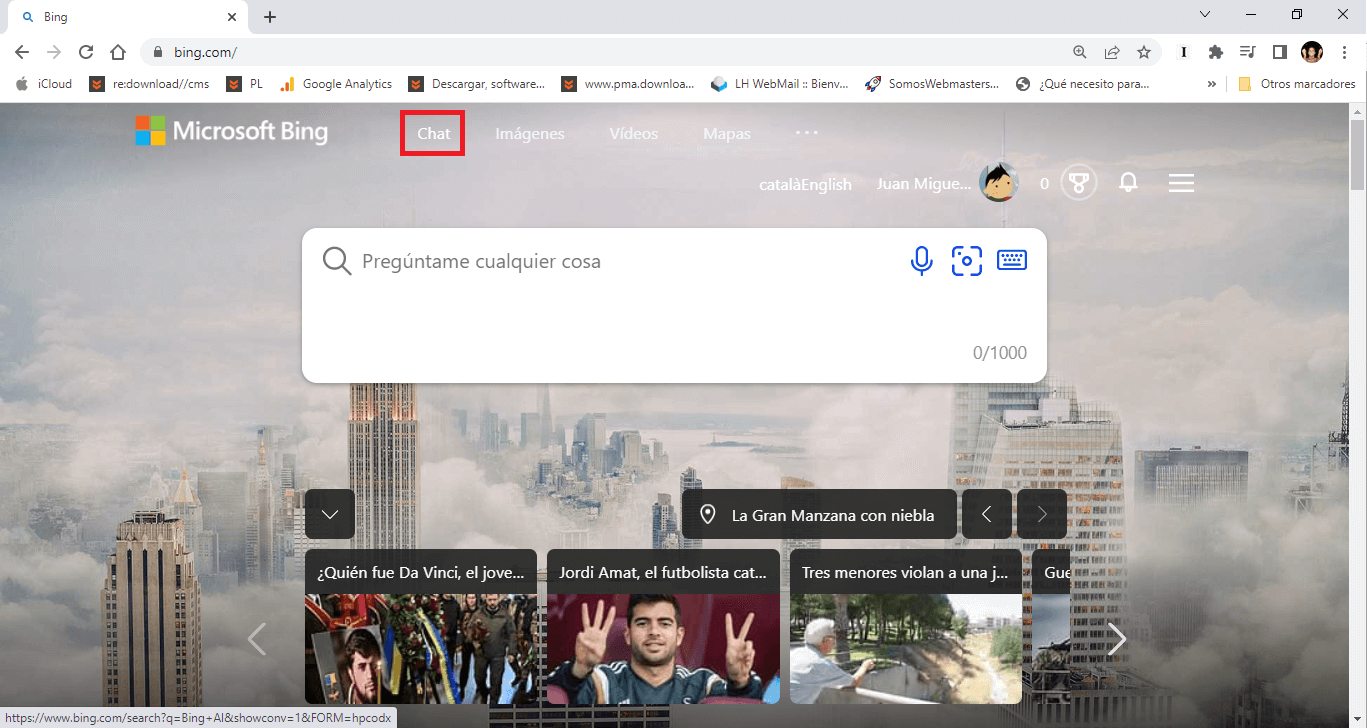The image size is (1367, 728).
Task: Bookmark this page with the star icon
Action: pyautogui.click(x=1144, y=52)
